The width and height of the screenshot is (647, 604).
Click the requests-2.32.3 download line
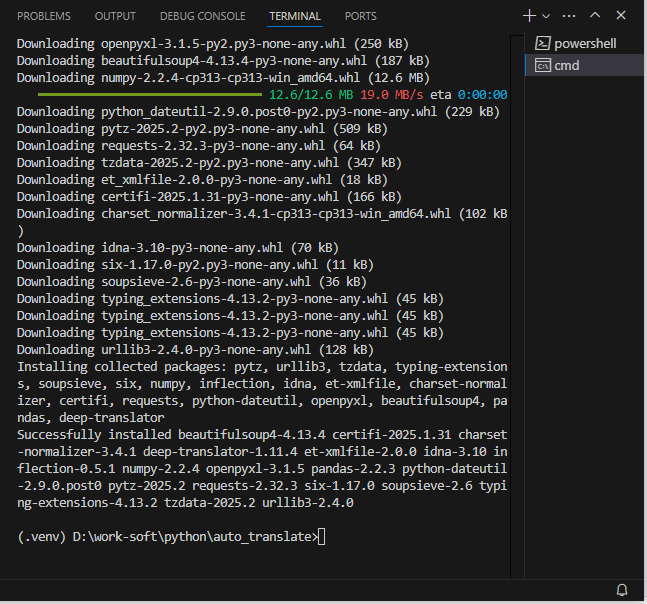click(x=199, y=146)
